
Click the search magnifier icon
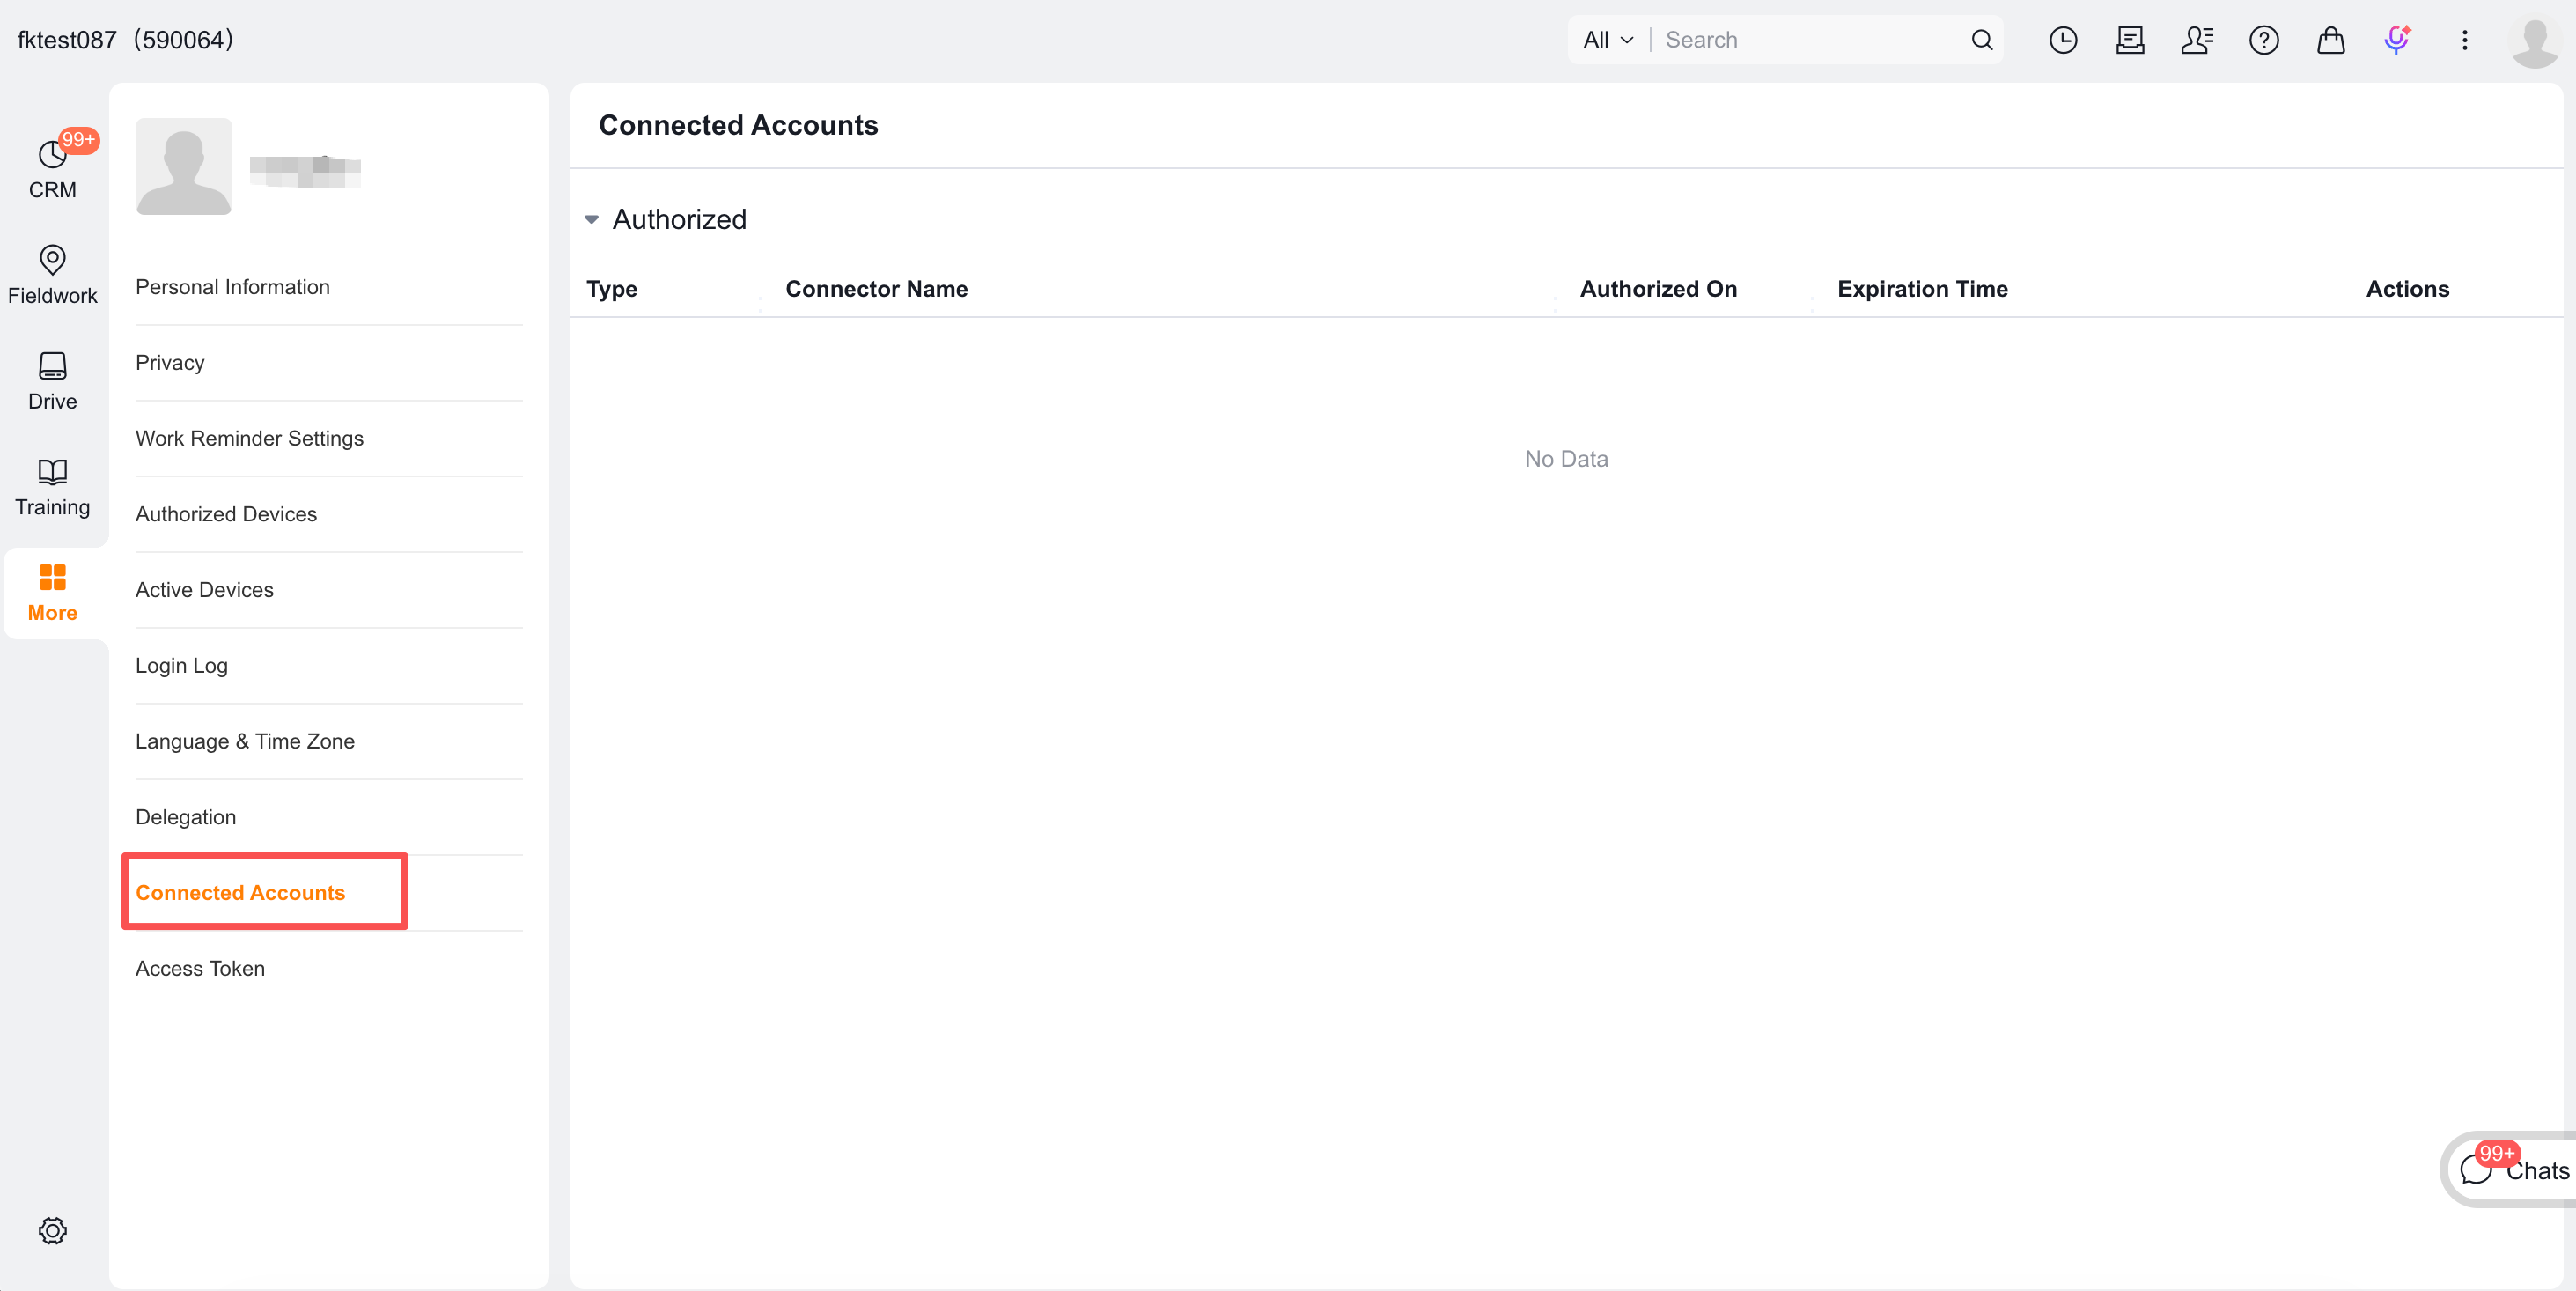(1981, 40)
